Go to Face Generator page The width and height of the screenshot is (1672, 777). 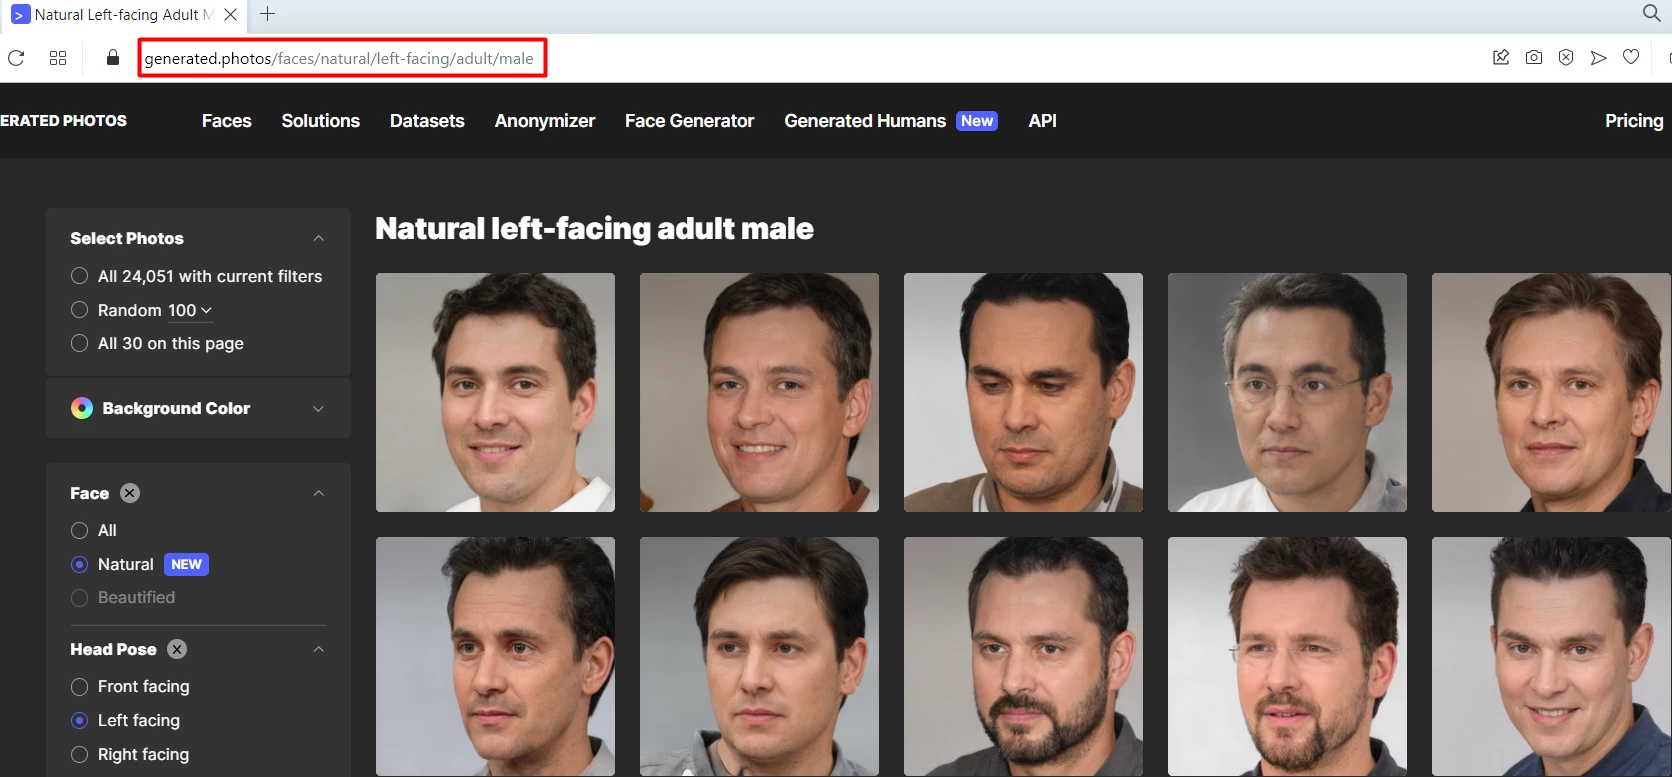click(x=690, y=120)
